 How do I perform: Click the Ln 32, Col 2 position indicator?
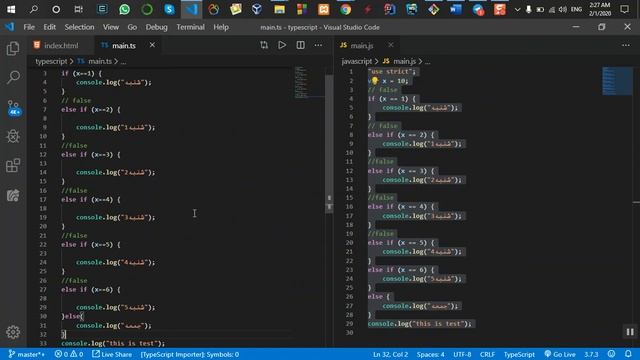coord(390,354)
